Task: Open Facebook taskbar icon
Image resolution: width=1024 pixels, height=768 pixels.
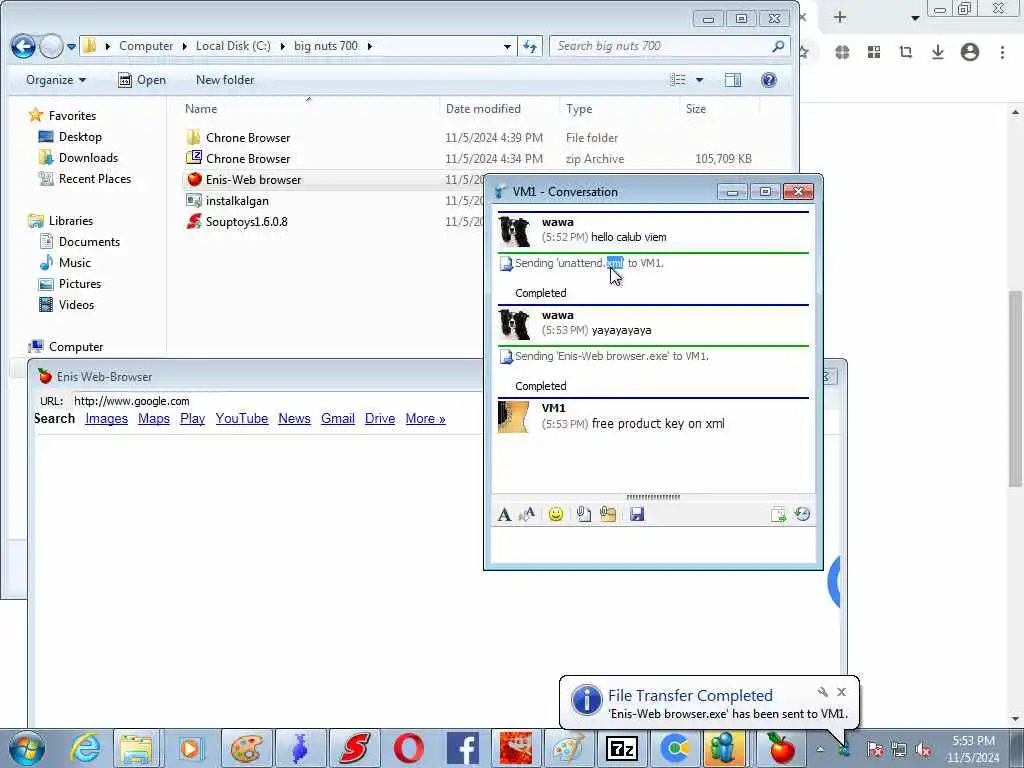Action: click(462, 748)
